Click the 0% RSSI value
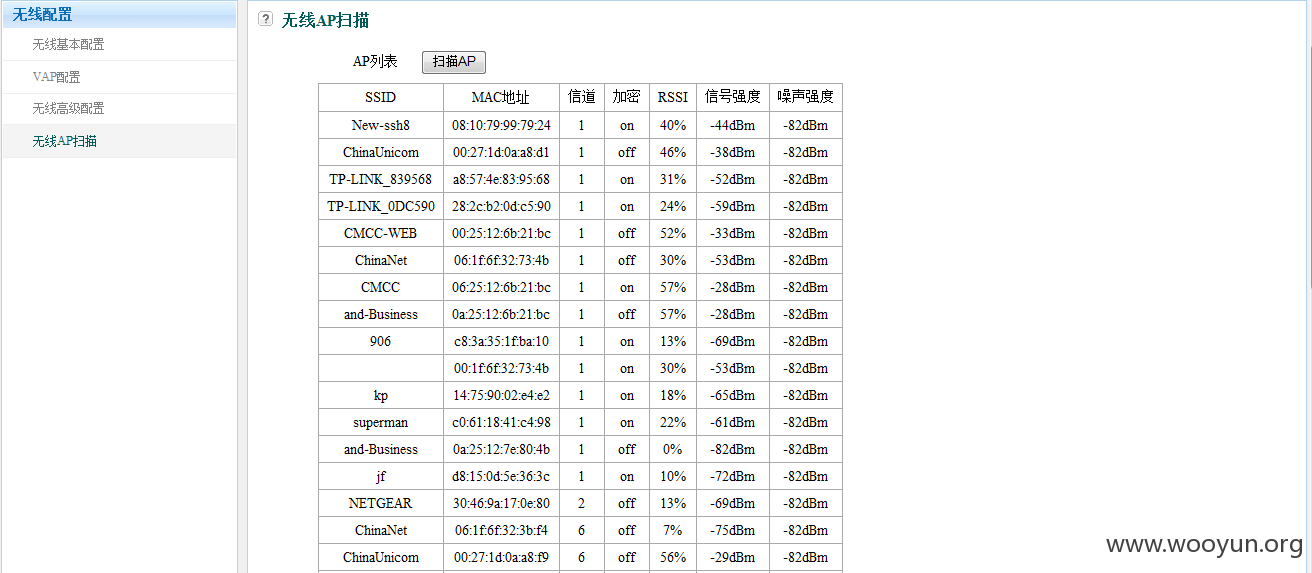The height and width of the screenshot is (573, 1312). point(673,449)
